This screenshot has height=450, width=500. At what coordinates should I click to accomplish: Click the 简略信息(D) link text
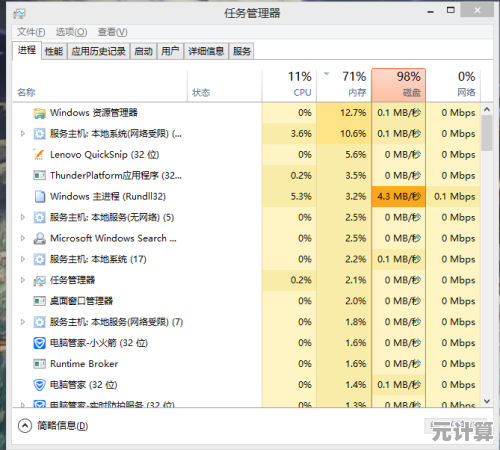tap(62, 426)
